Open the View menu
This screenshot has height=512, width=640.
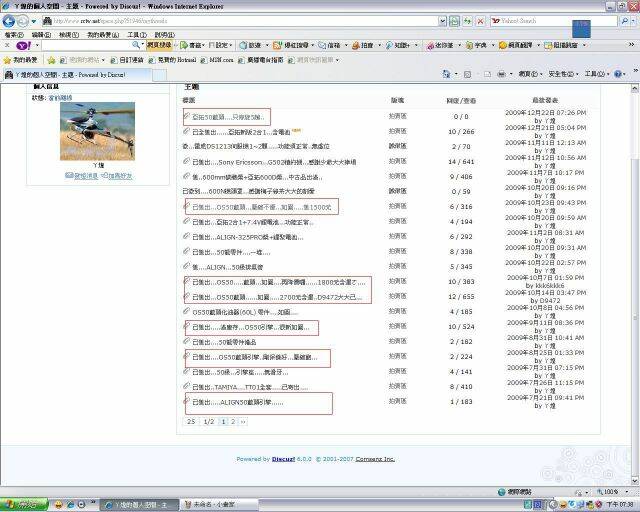[x=69, y=35]
